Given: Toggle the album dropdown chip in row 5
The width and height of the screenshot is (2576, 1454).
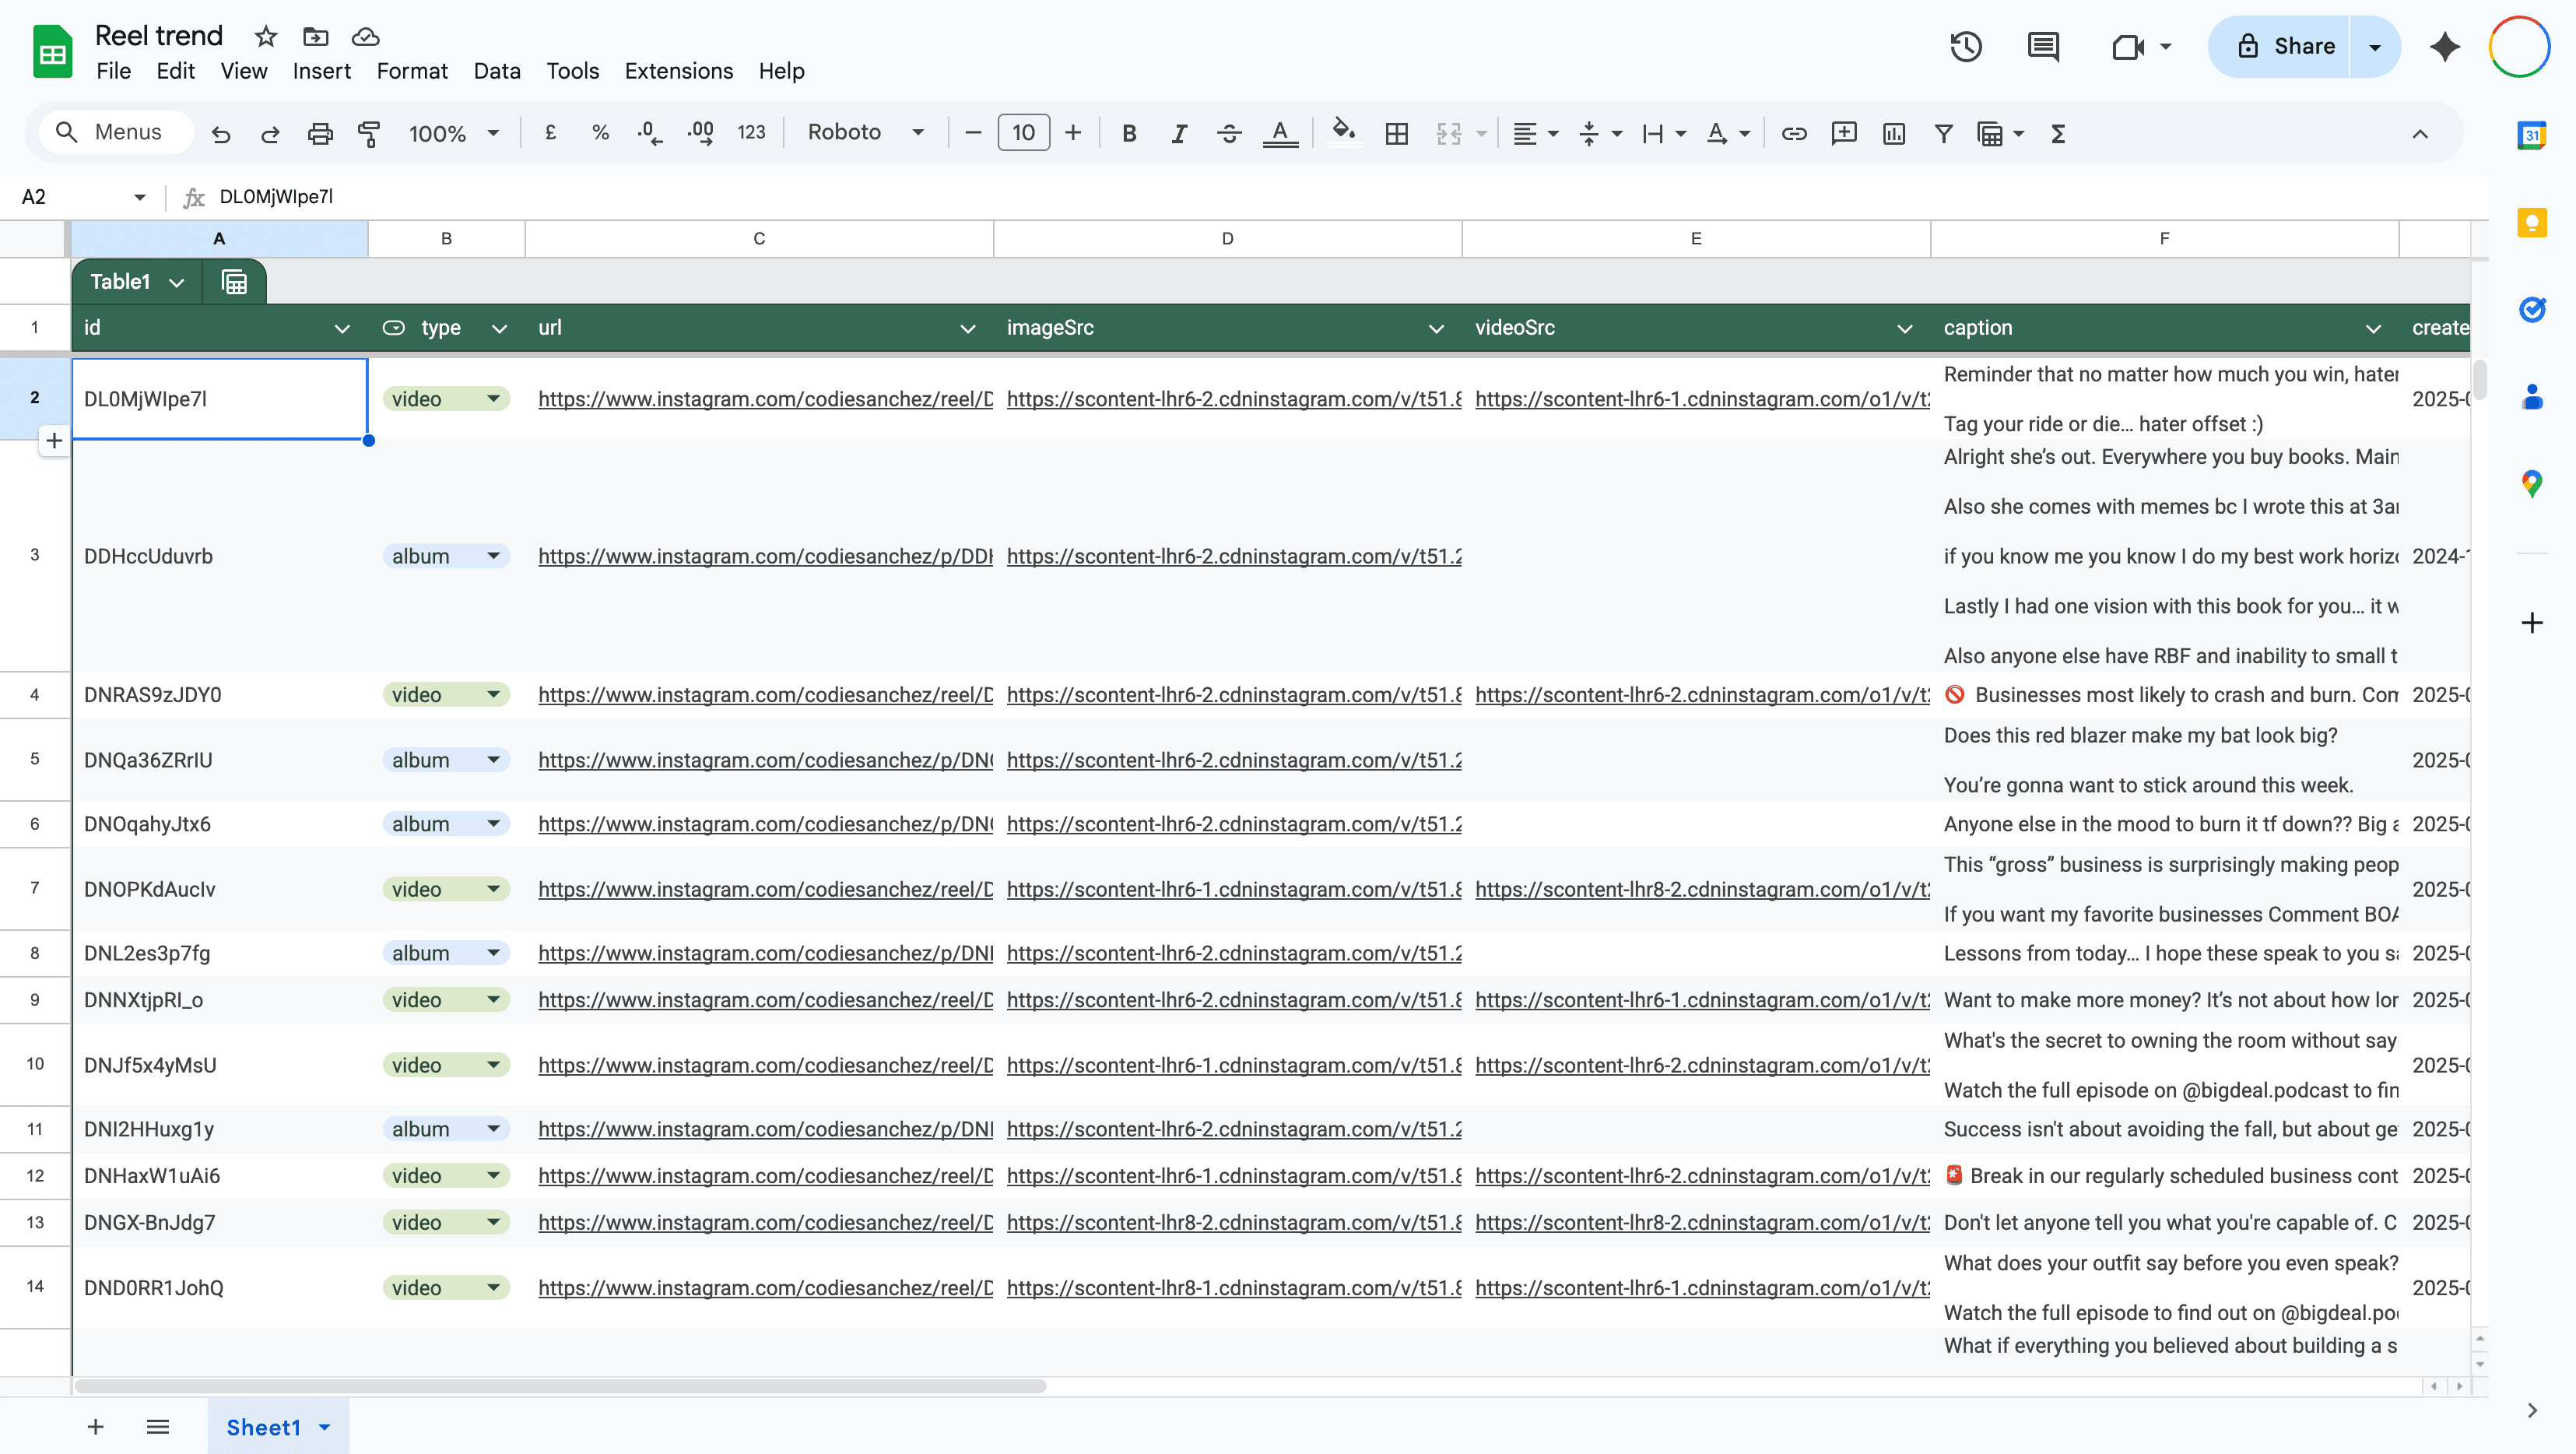Looking at the screenshot, I should 493,759.
